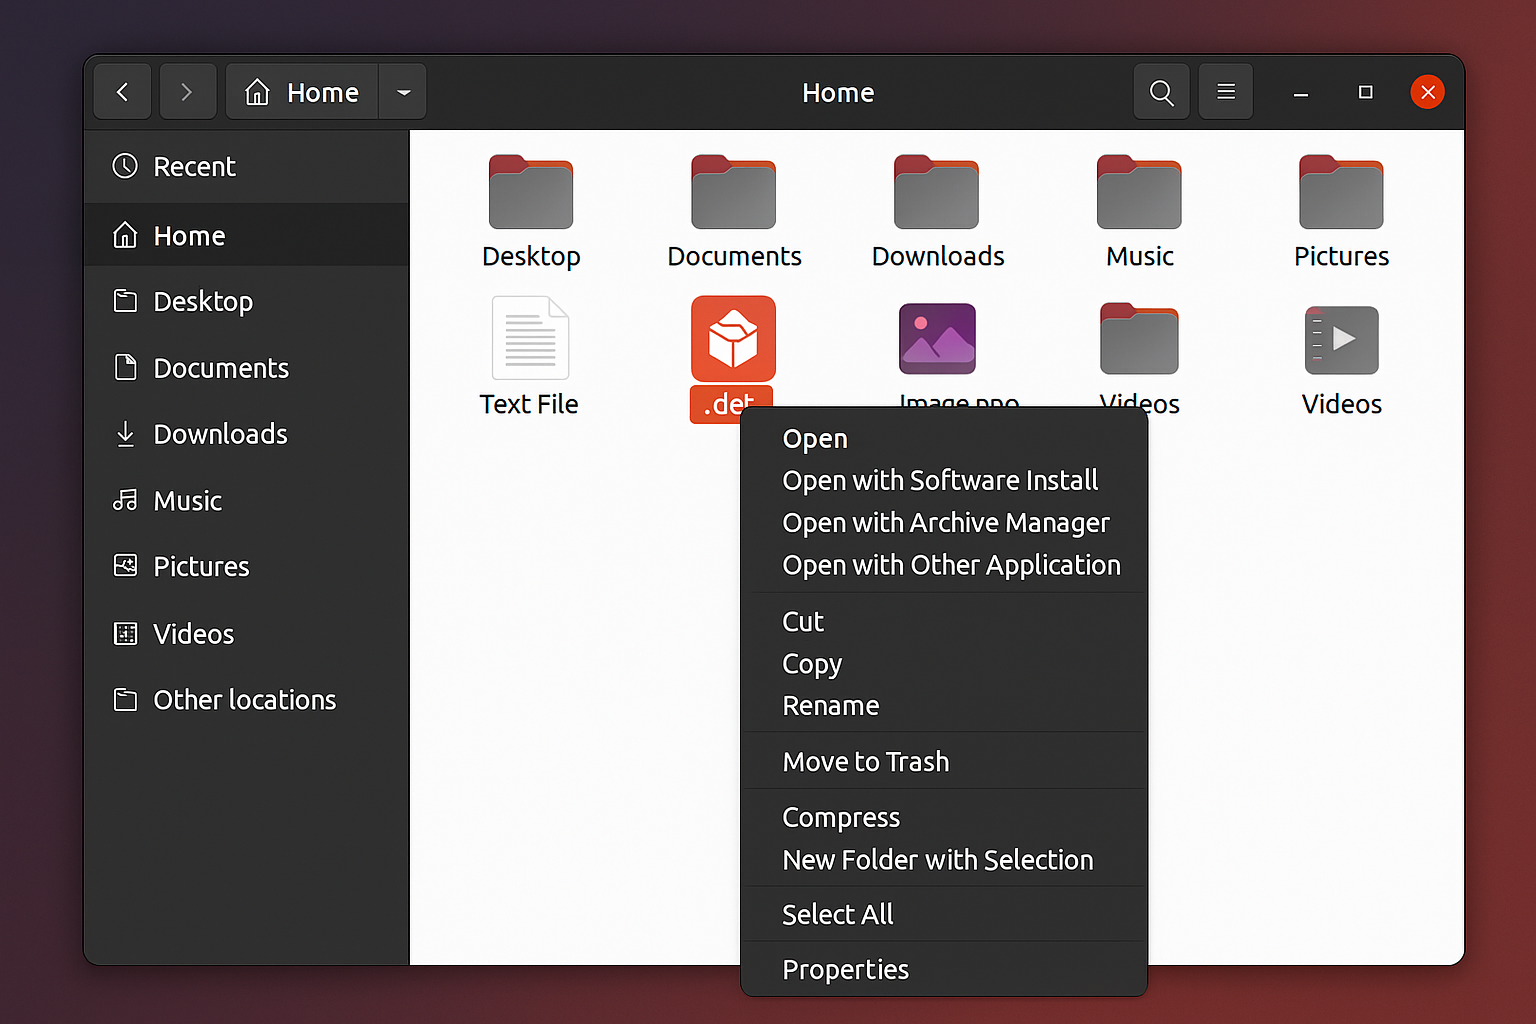Click the Home button in the path bar

click(301, 91)
